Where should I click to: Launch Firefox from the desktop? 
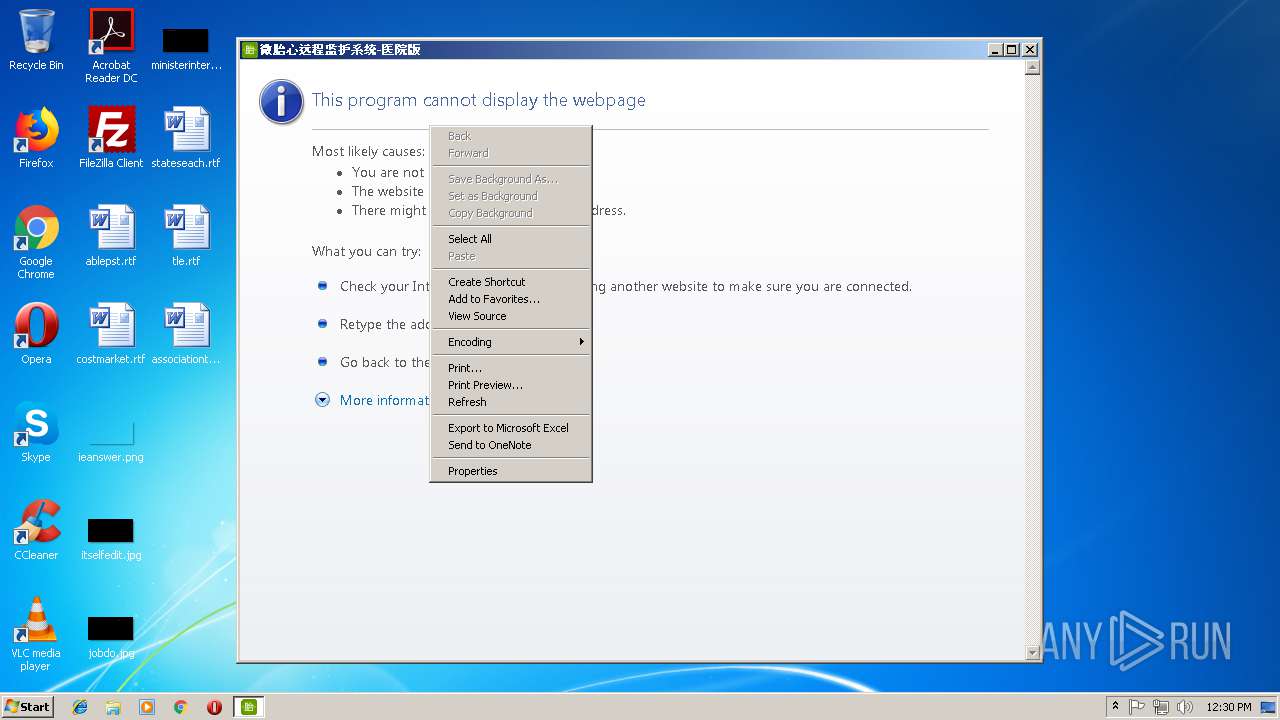tap(36, 137)
